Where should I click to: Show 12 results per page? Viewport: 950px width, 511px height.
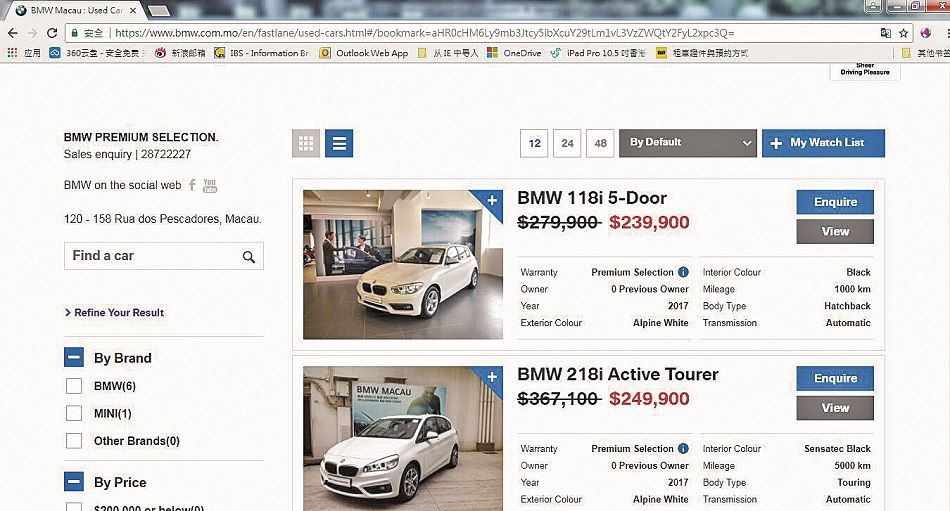click(x=534, y=143)
